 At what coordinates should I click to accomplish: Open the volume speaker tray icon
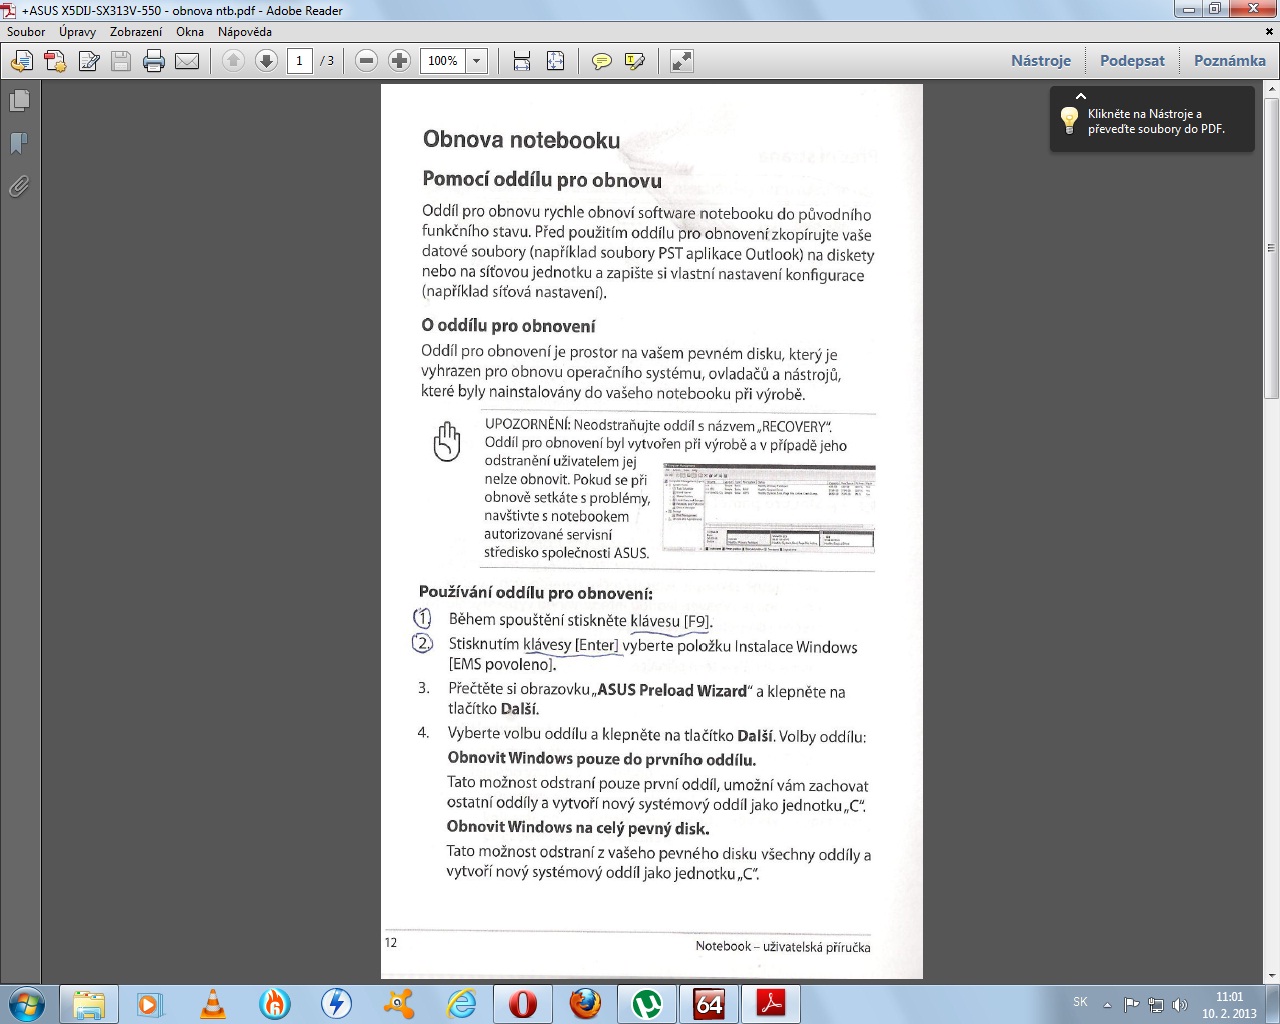point(1180,1004)
